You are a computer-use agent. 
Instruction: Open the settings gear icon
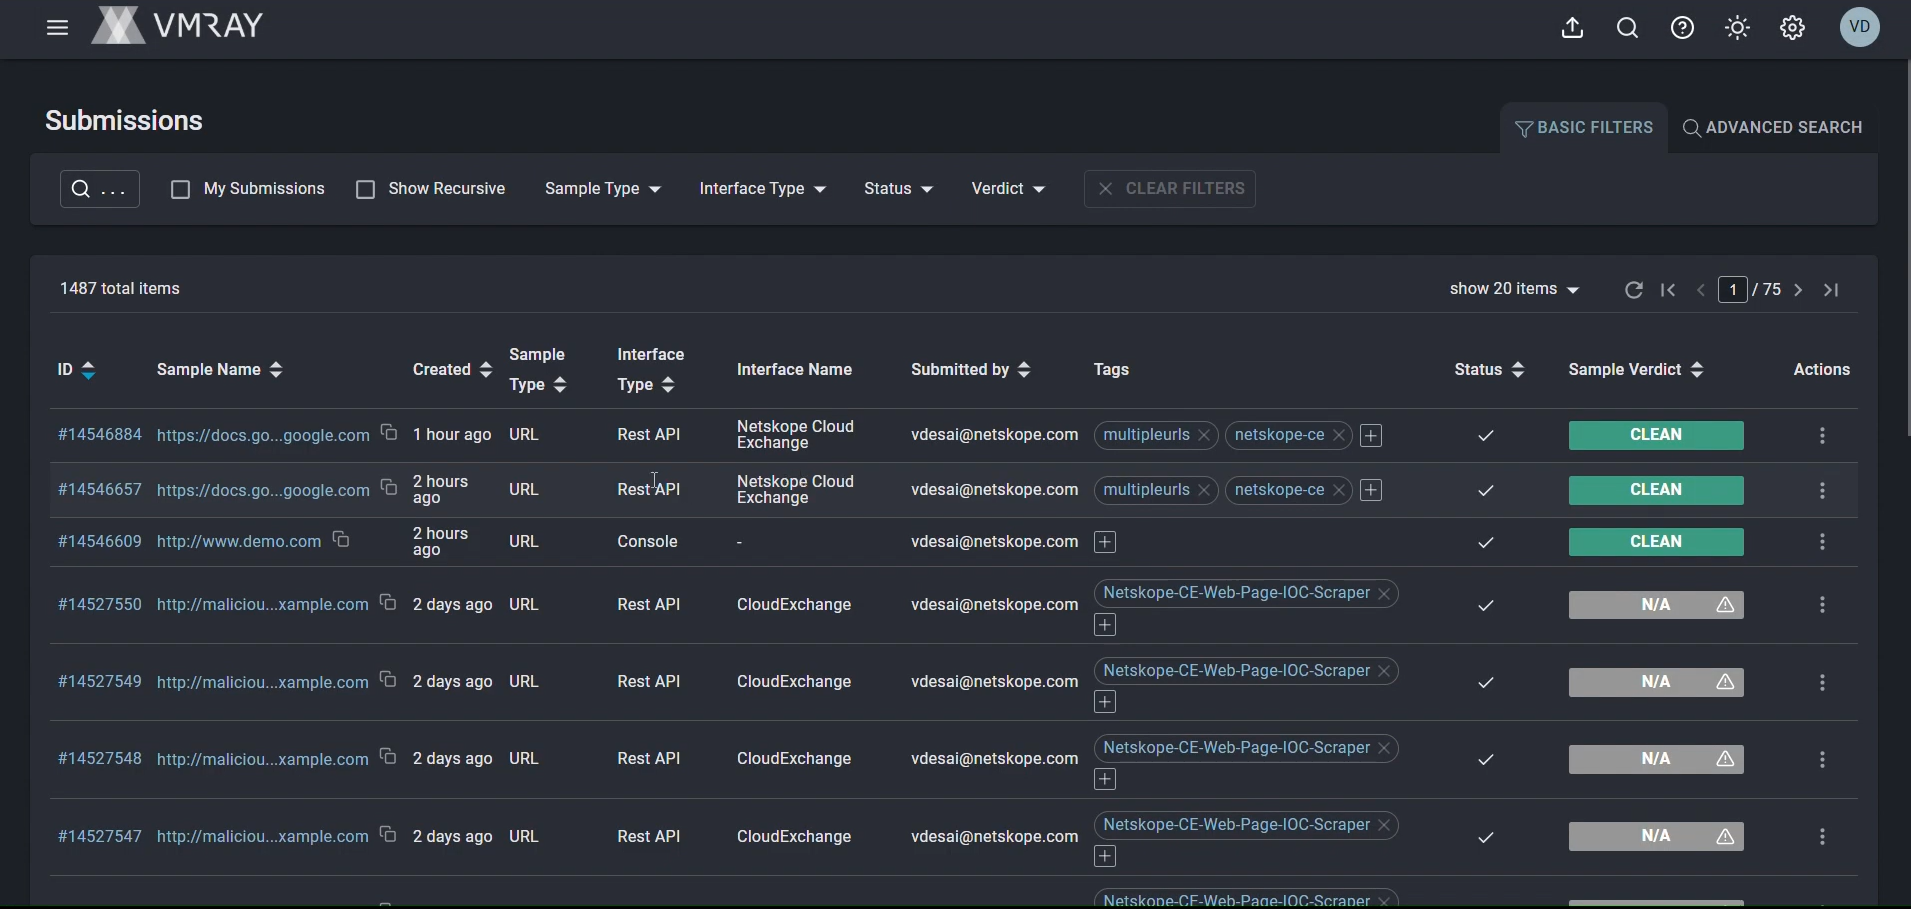(x=1793, y=28)
